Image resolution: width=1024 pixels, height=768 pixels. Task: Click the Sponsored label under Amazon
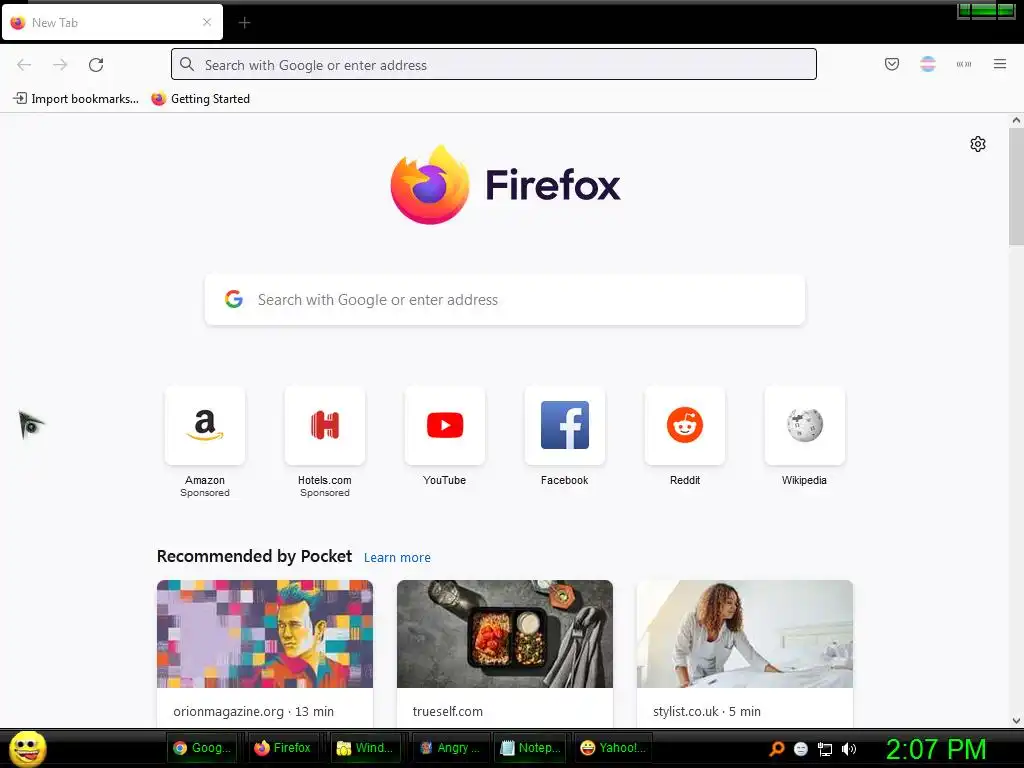click(x=205, y=493)
